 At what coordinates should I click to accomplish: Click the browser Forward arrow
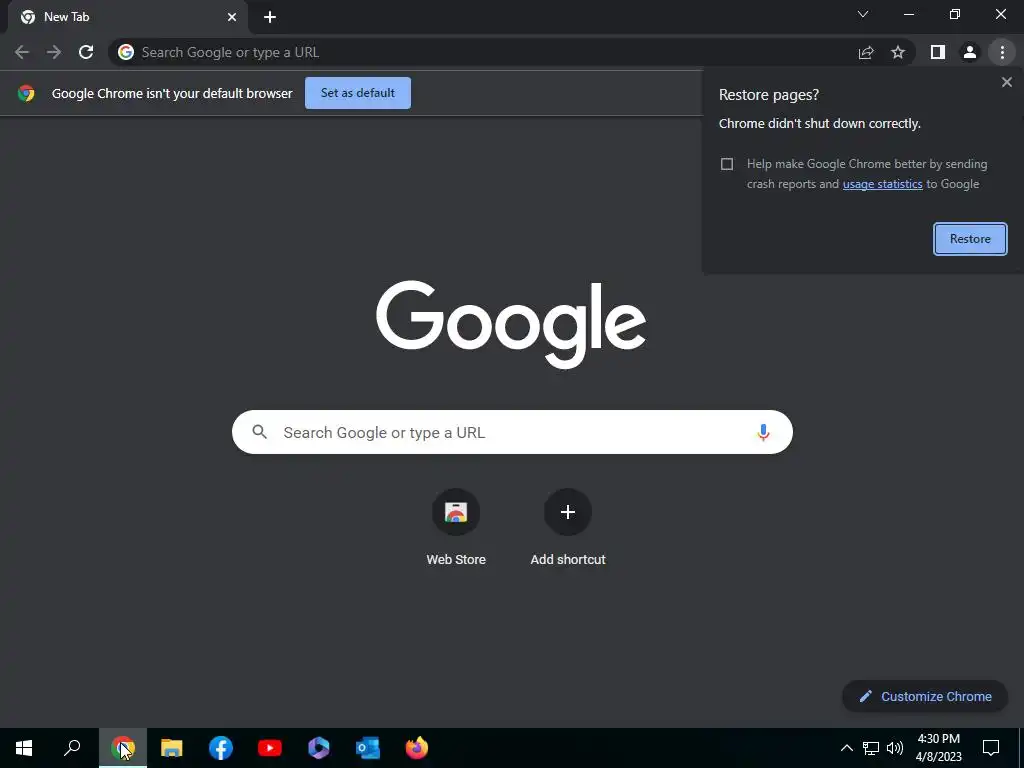tap(54, 52)
